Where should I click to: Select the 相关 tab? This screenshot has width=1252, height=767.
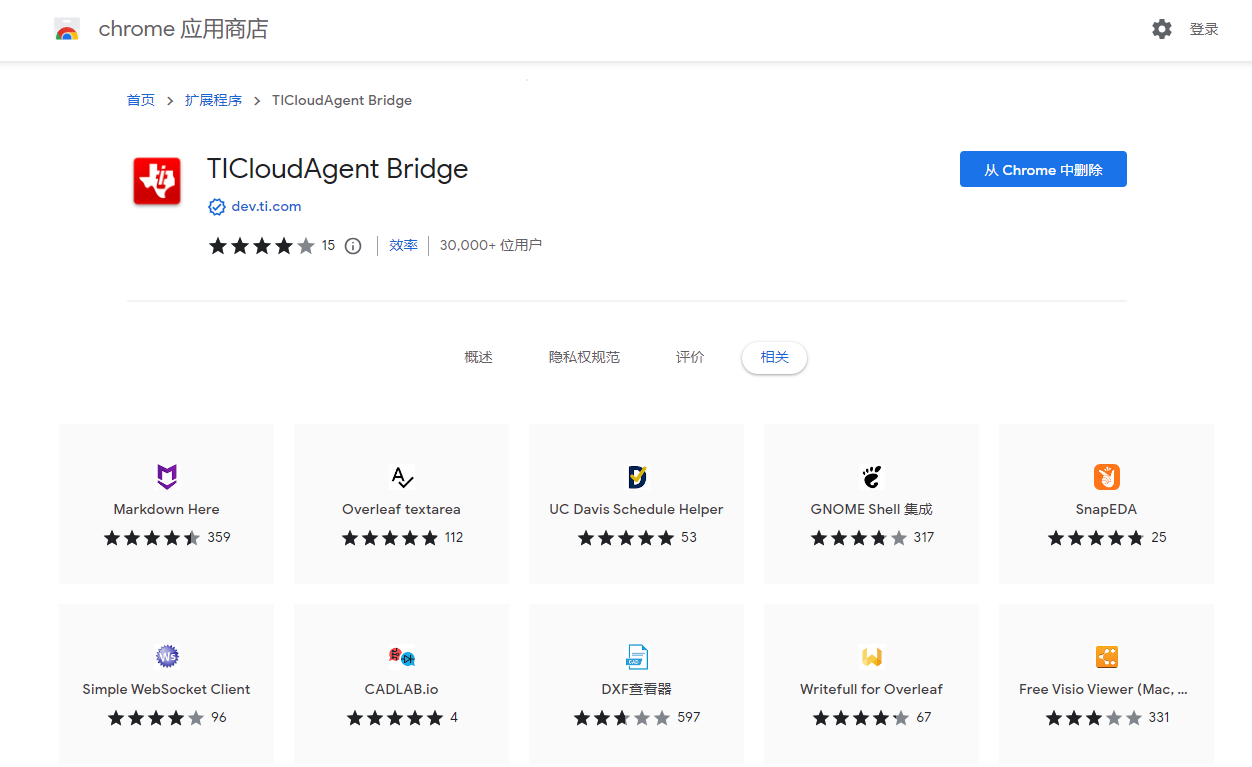click(x=774, y=357)
